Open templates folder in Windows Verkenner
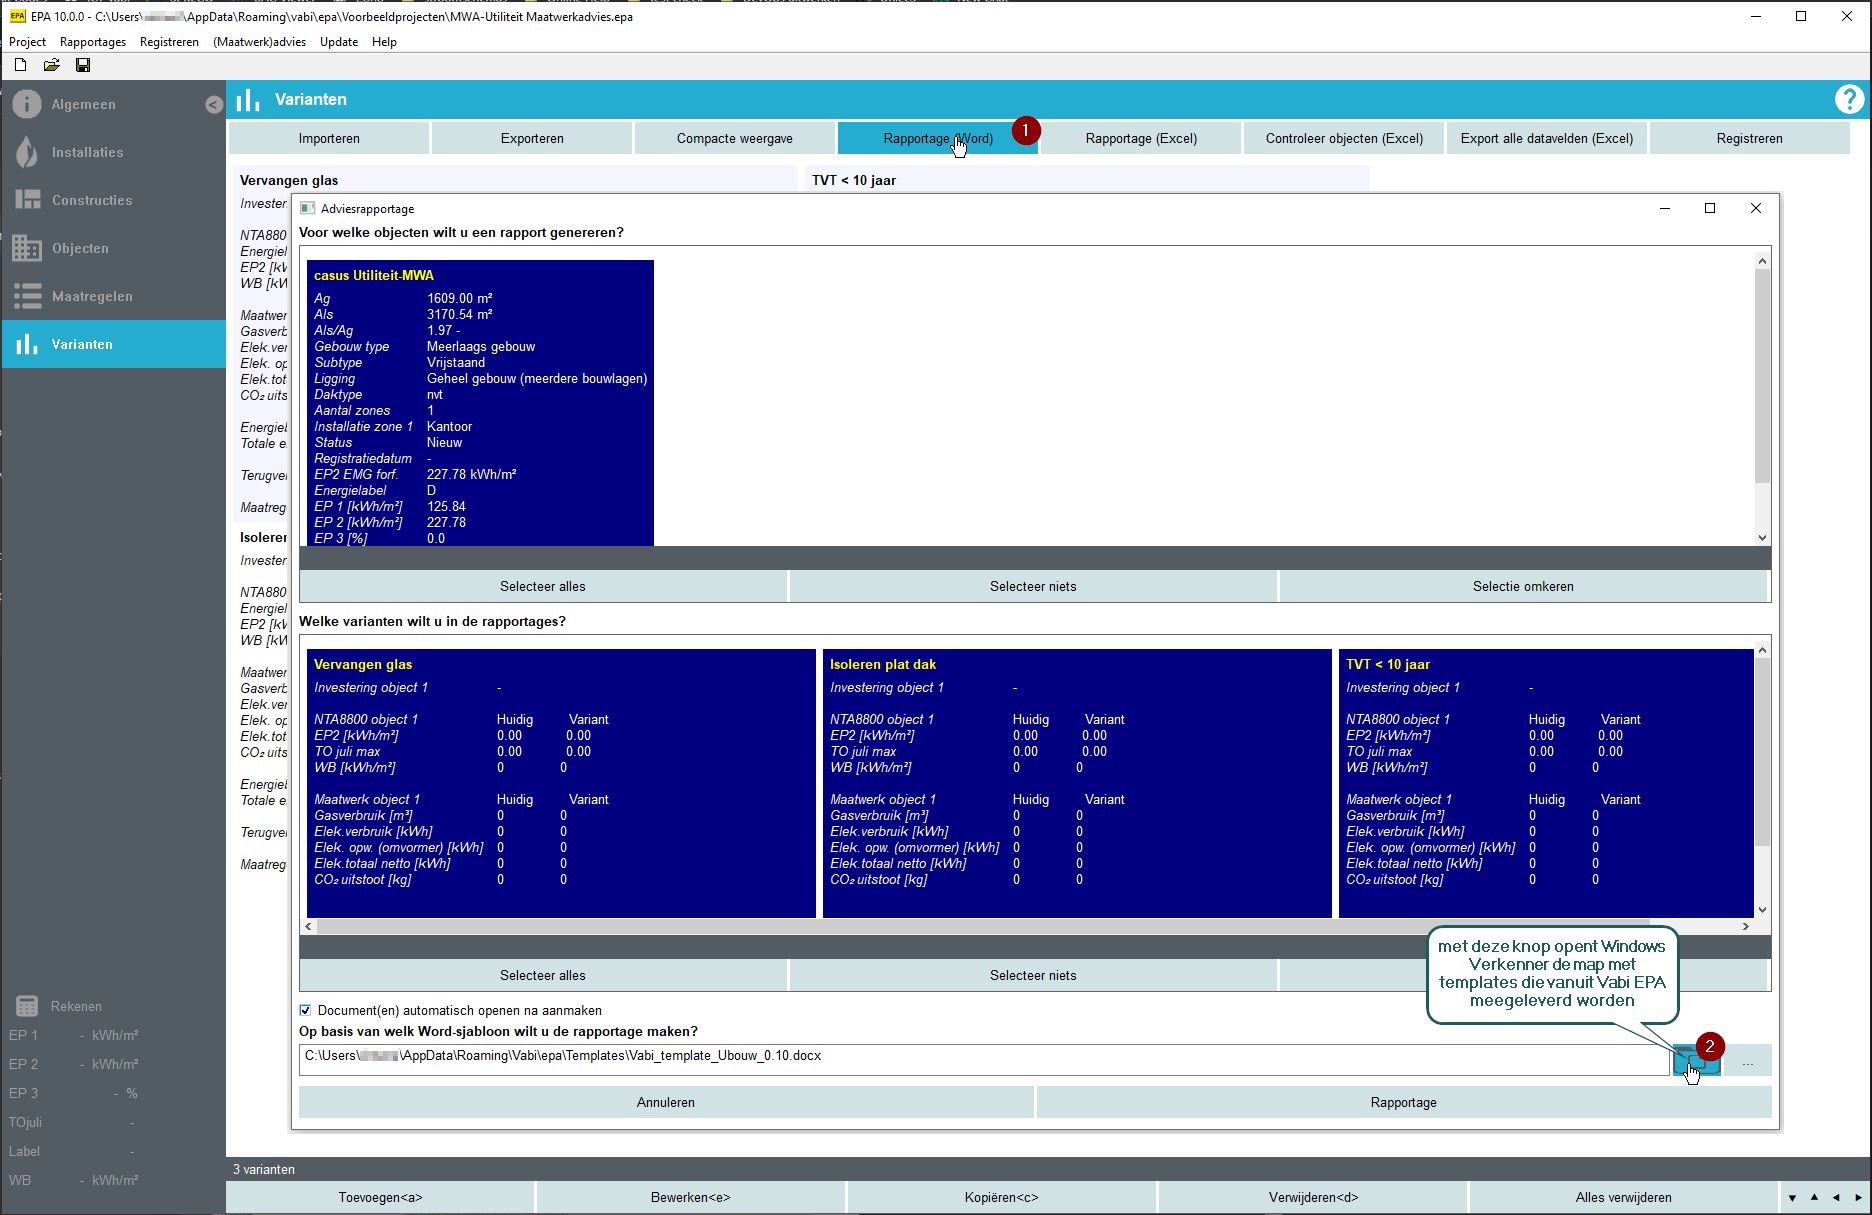 click(x=1695, y=1061)
